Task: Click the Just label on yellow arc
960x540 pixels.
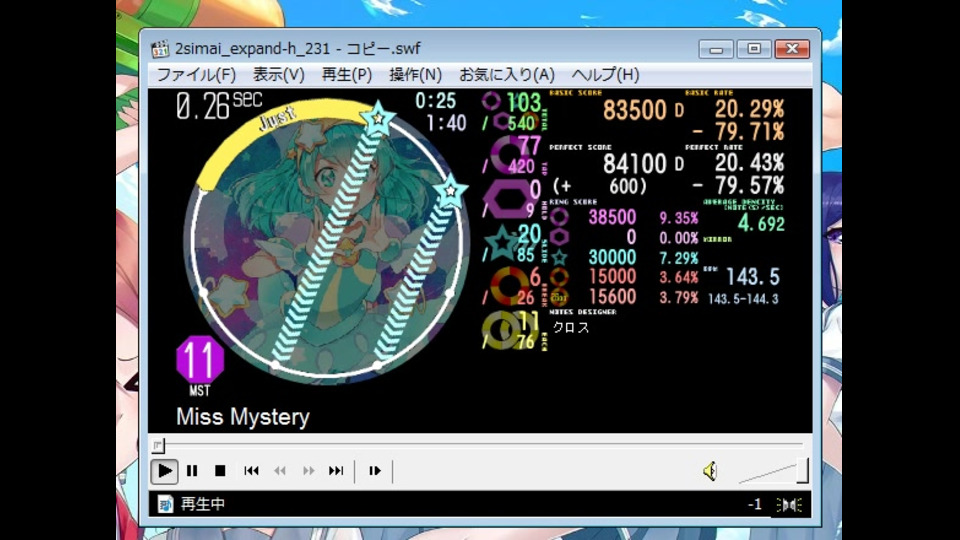Action: click(279, 118)
